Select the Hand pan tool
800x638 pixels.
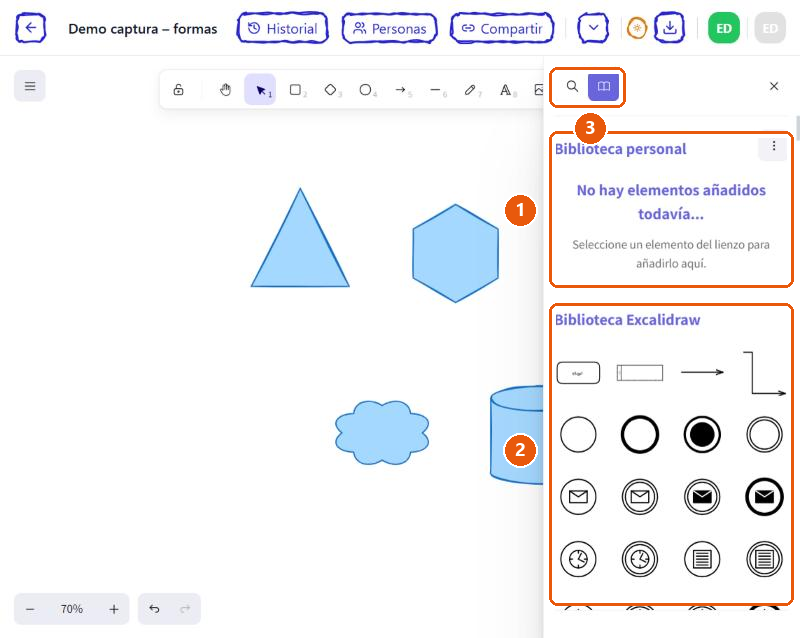click(x=225, y=90)
